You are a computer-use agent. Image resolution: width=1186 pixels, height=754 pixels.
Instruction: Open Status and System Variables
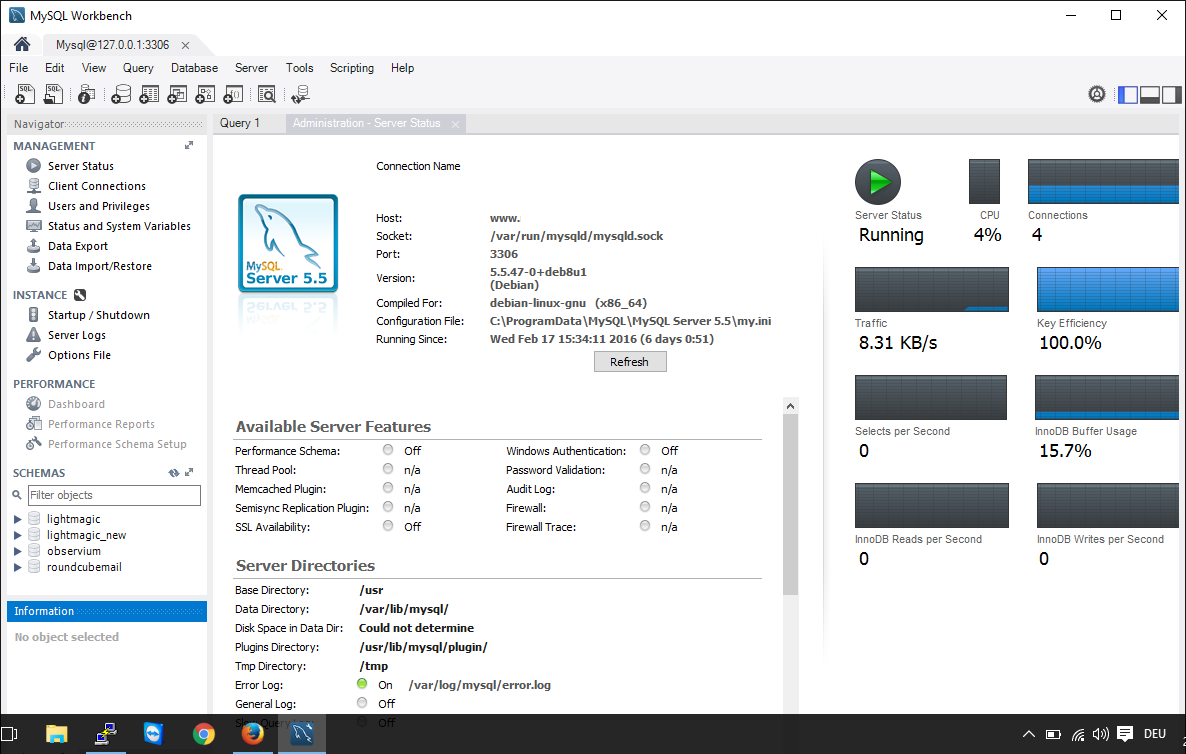click(119, 226)
